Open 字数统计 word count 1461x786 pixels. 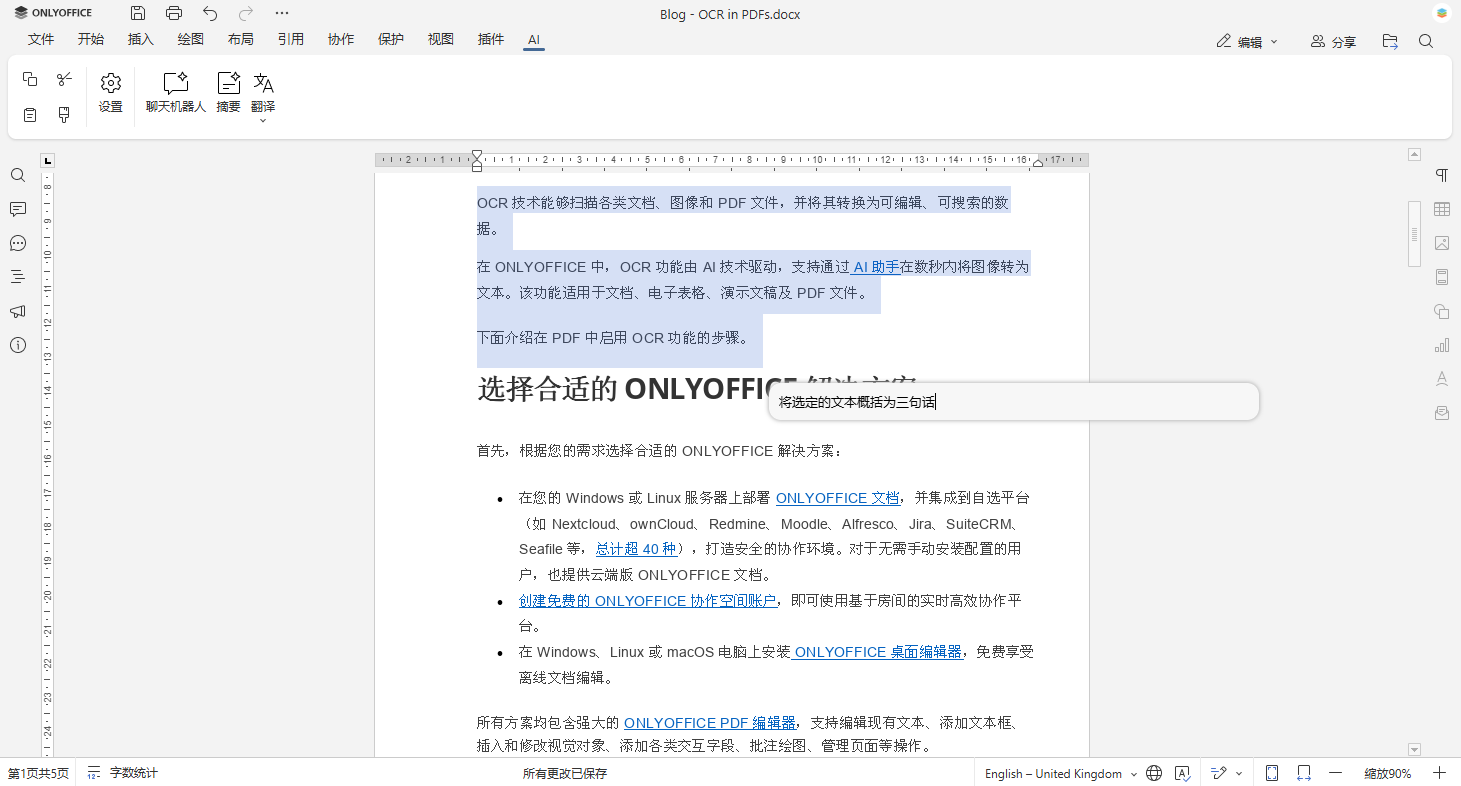(x=122, y=773)
